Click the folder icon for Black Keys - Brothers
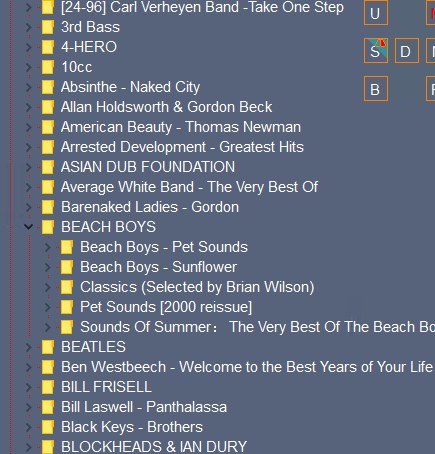 [x=48, y=427]
